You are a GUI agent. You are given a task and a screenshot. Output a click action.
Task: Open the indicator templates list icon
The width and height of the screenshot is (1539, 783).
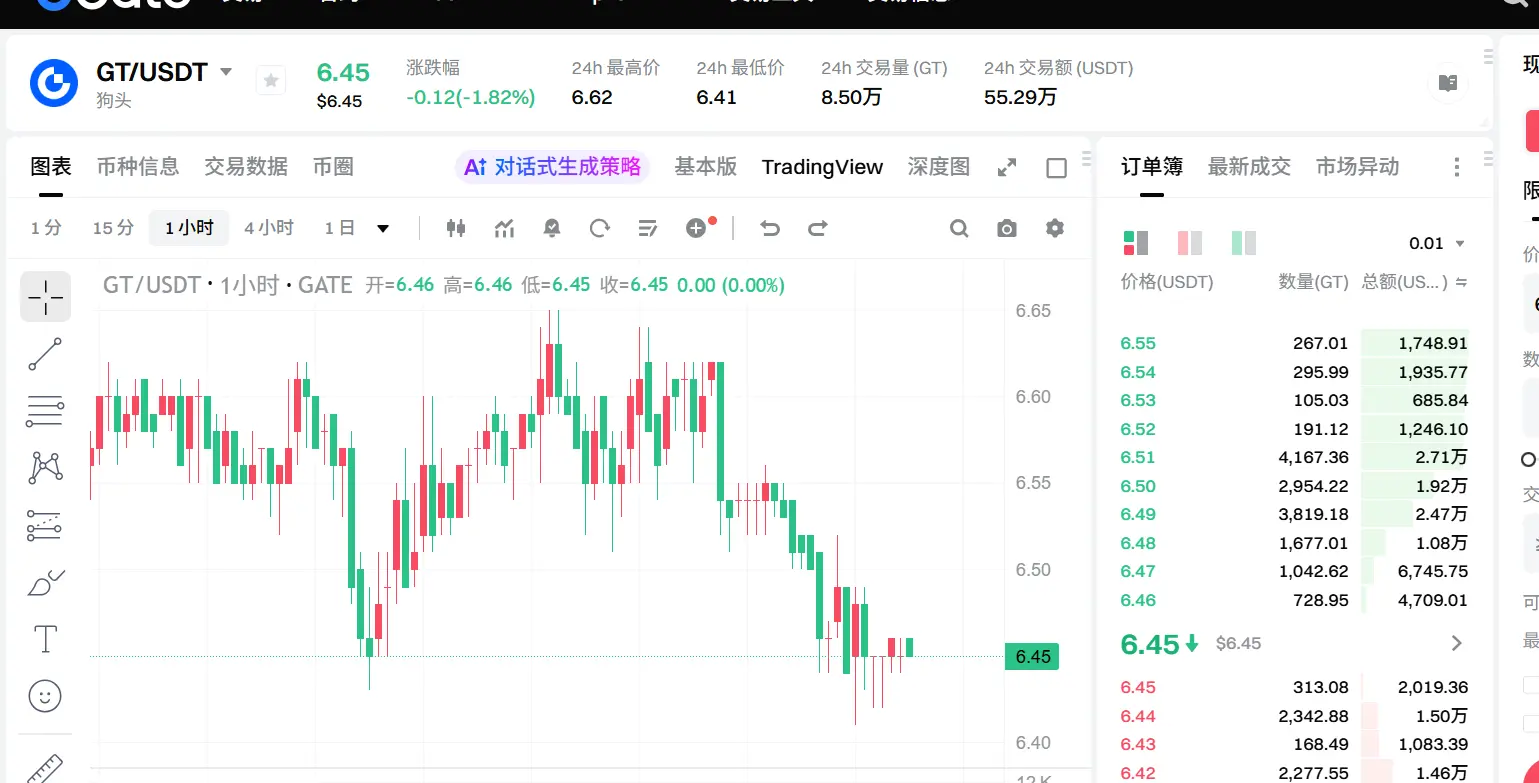pyautogui.click(x=648, y=228)
